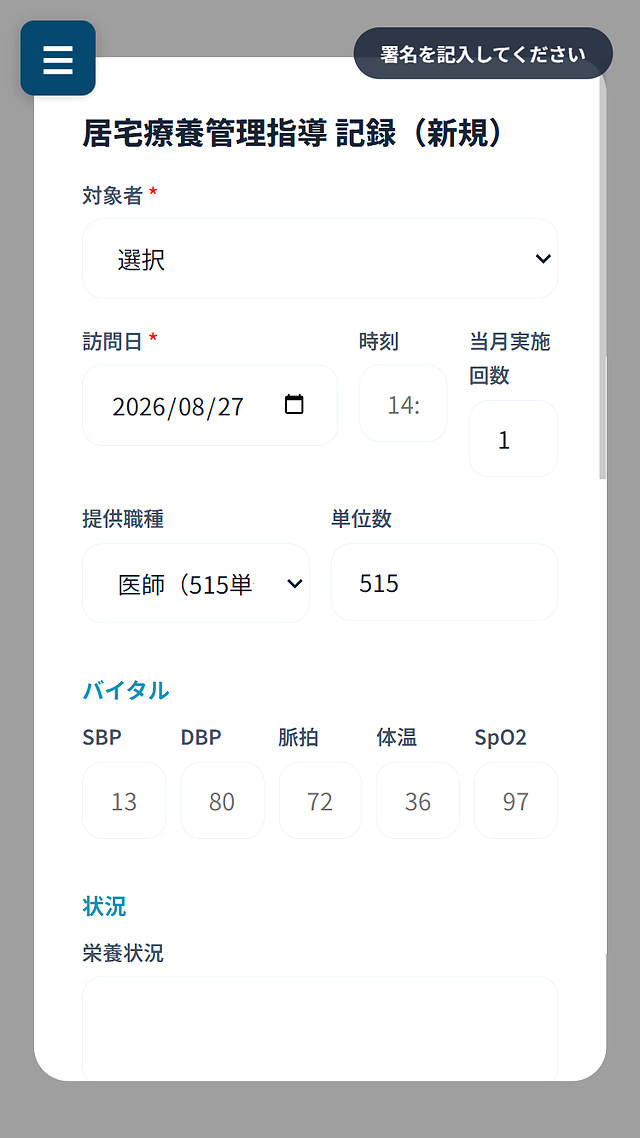Expand the 対象者 dropdown chevron
Viewport: 640px width, 1138px height.
click(x=543, y=258)
